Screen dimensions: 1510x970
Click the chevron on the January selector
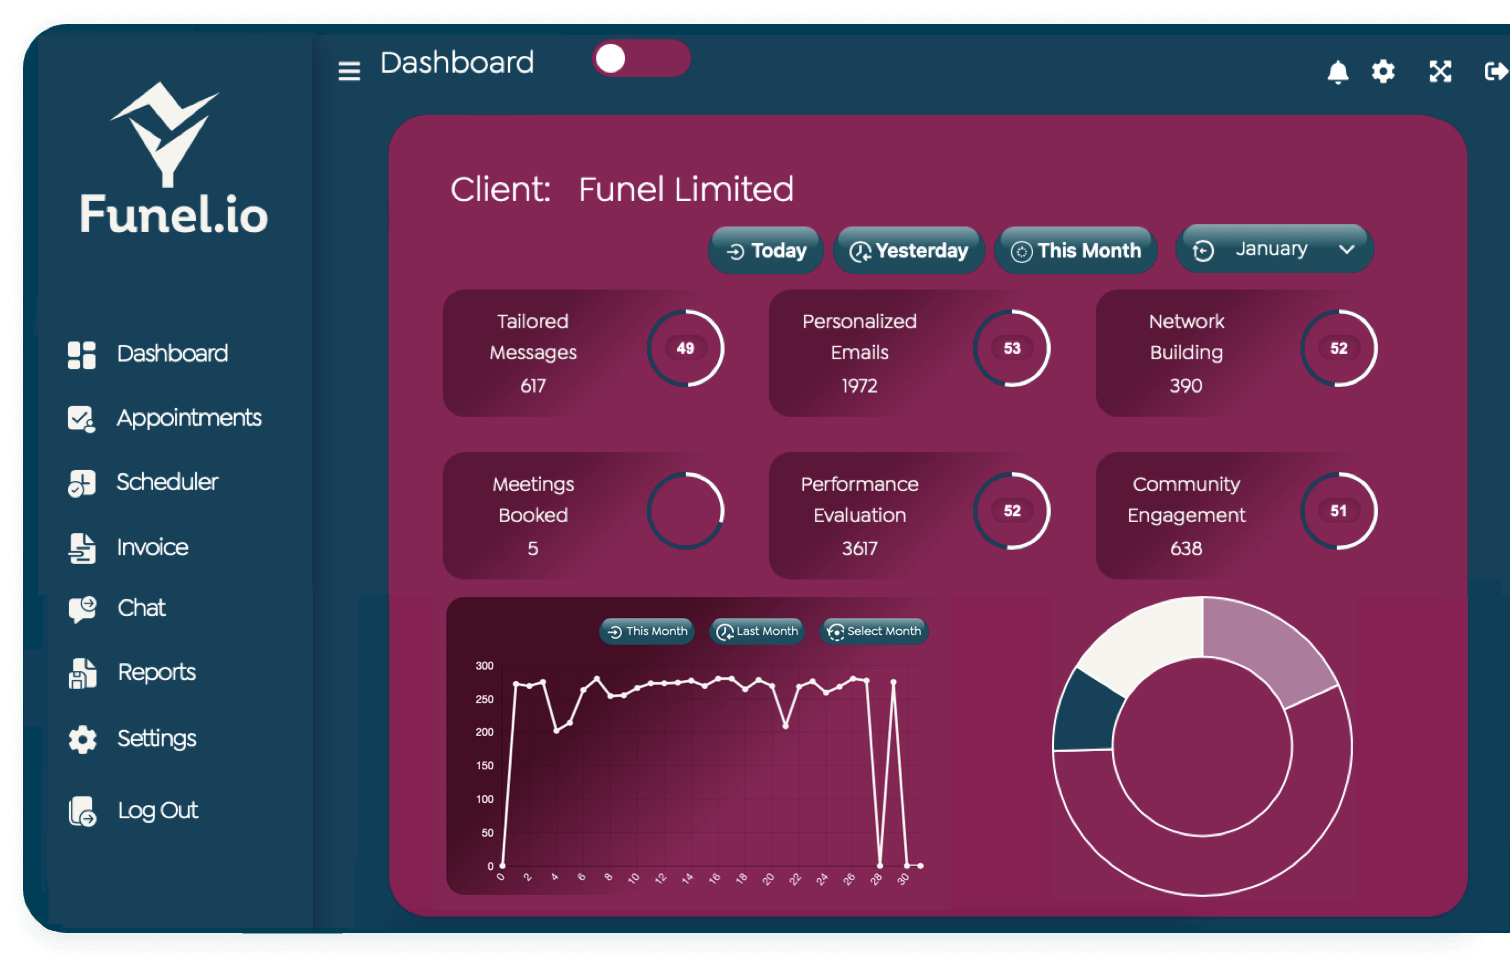pos(1344,249)
